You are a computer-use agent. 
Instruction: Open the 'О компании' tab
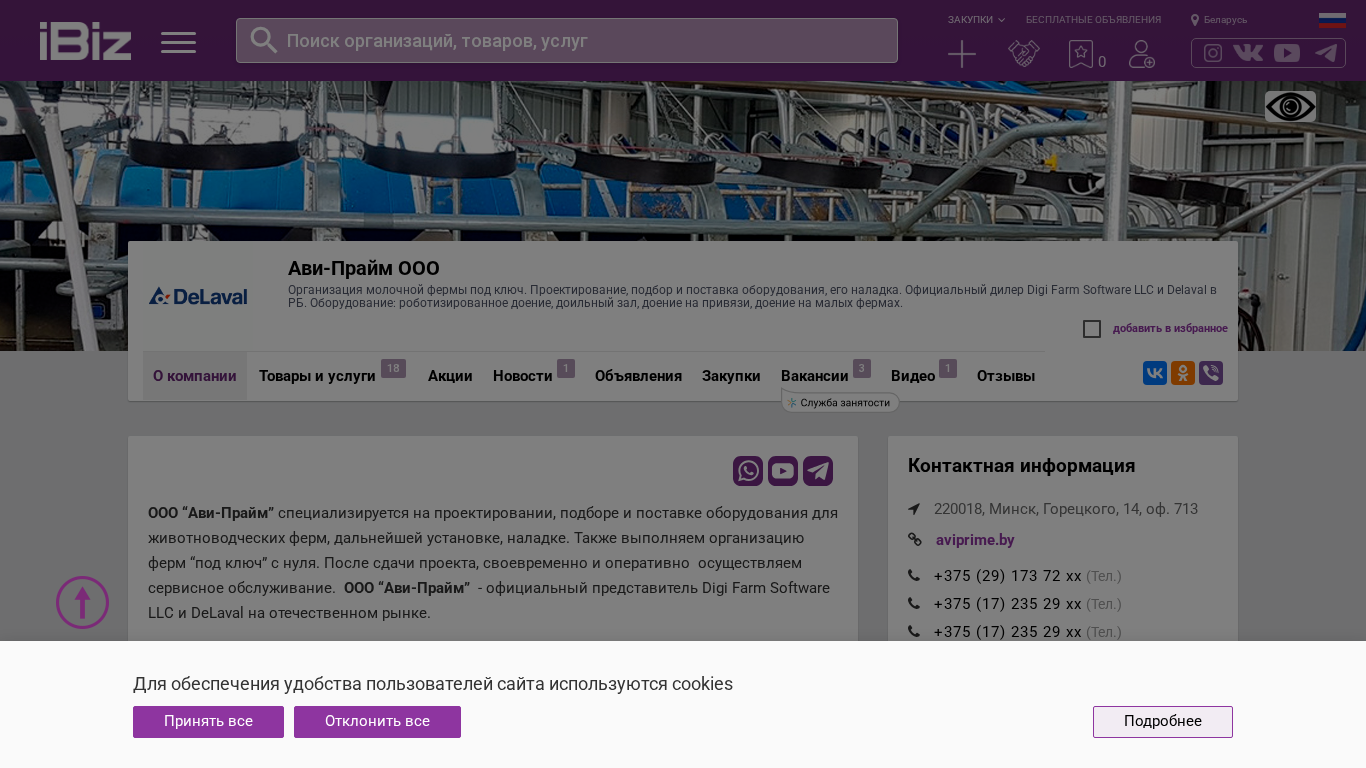195,376
